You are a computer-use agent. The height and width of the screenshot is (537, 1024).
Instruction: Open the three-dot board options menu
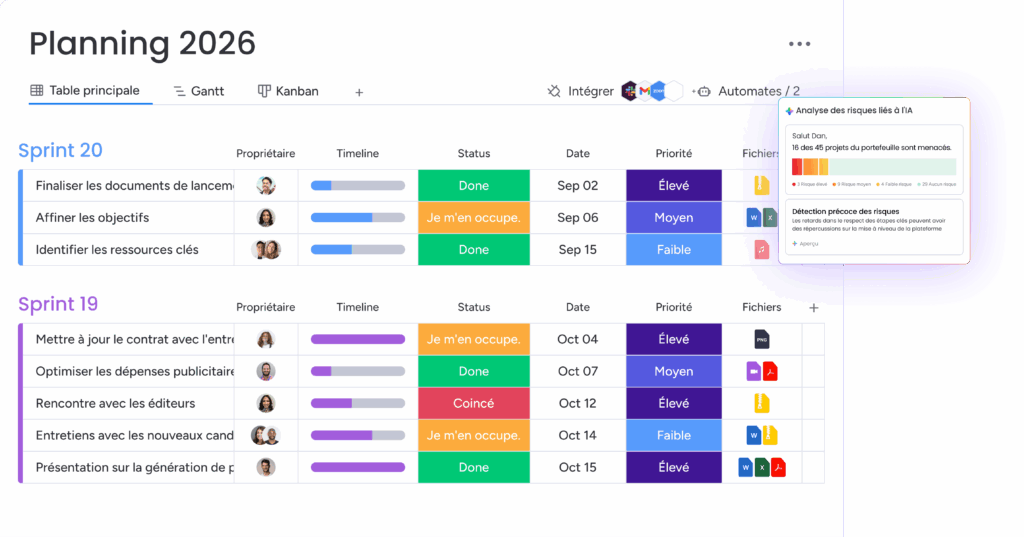click(x=799, y=44)
